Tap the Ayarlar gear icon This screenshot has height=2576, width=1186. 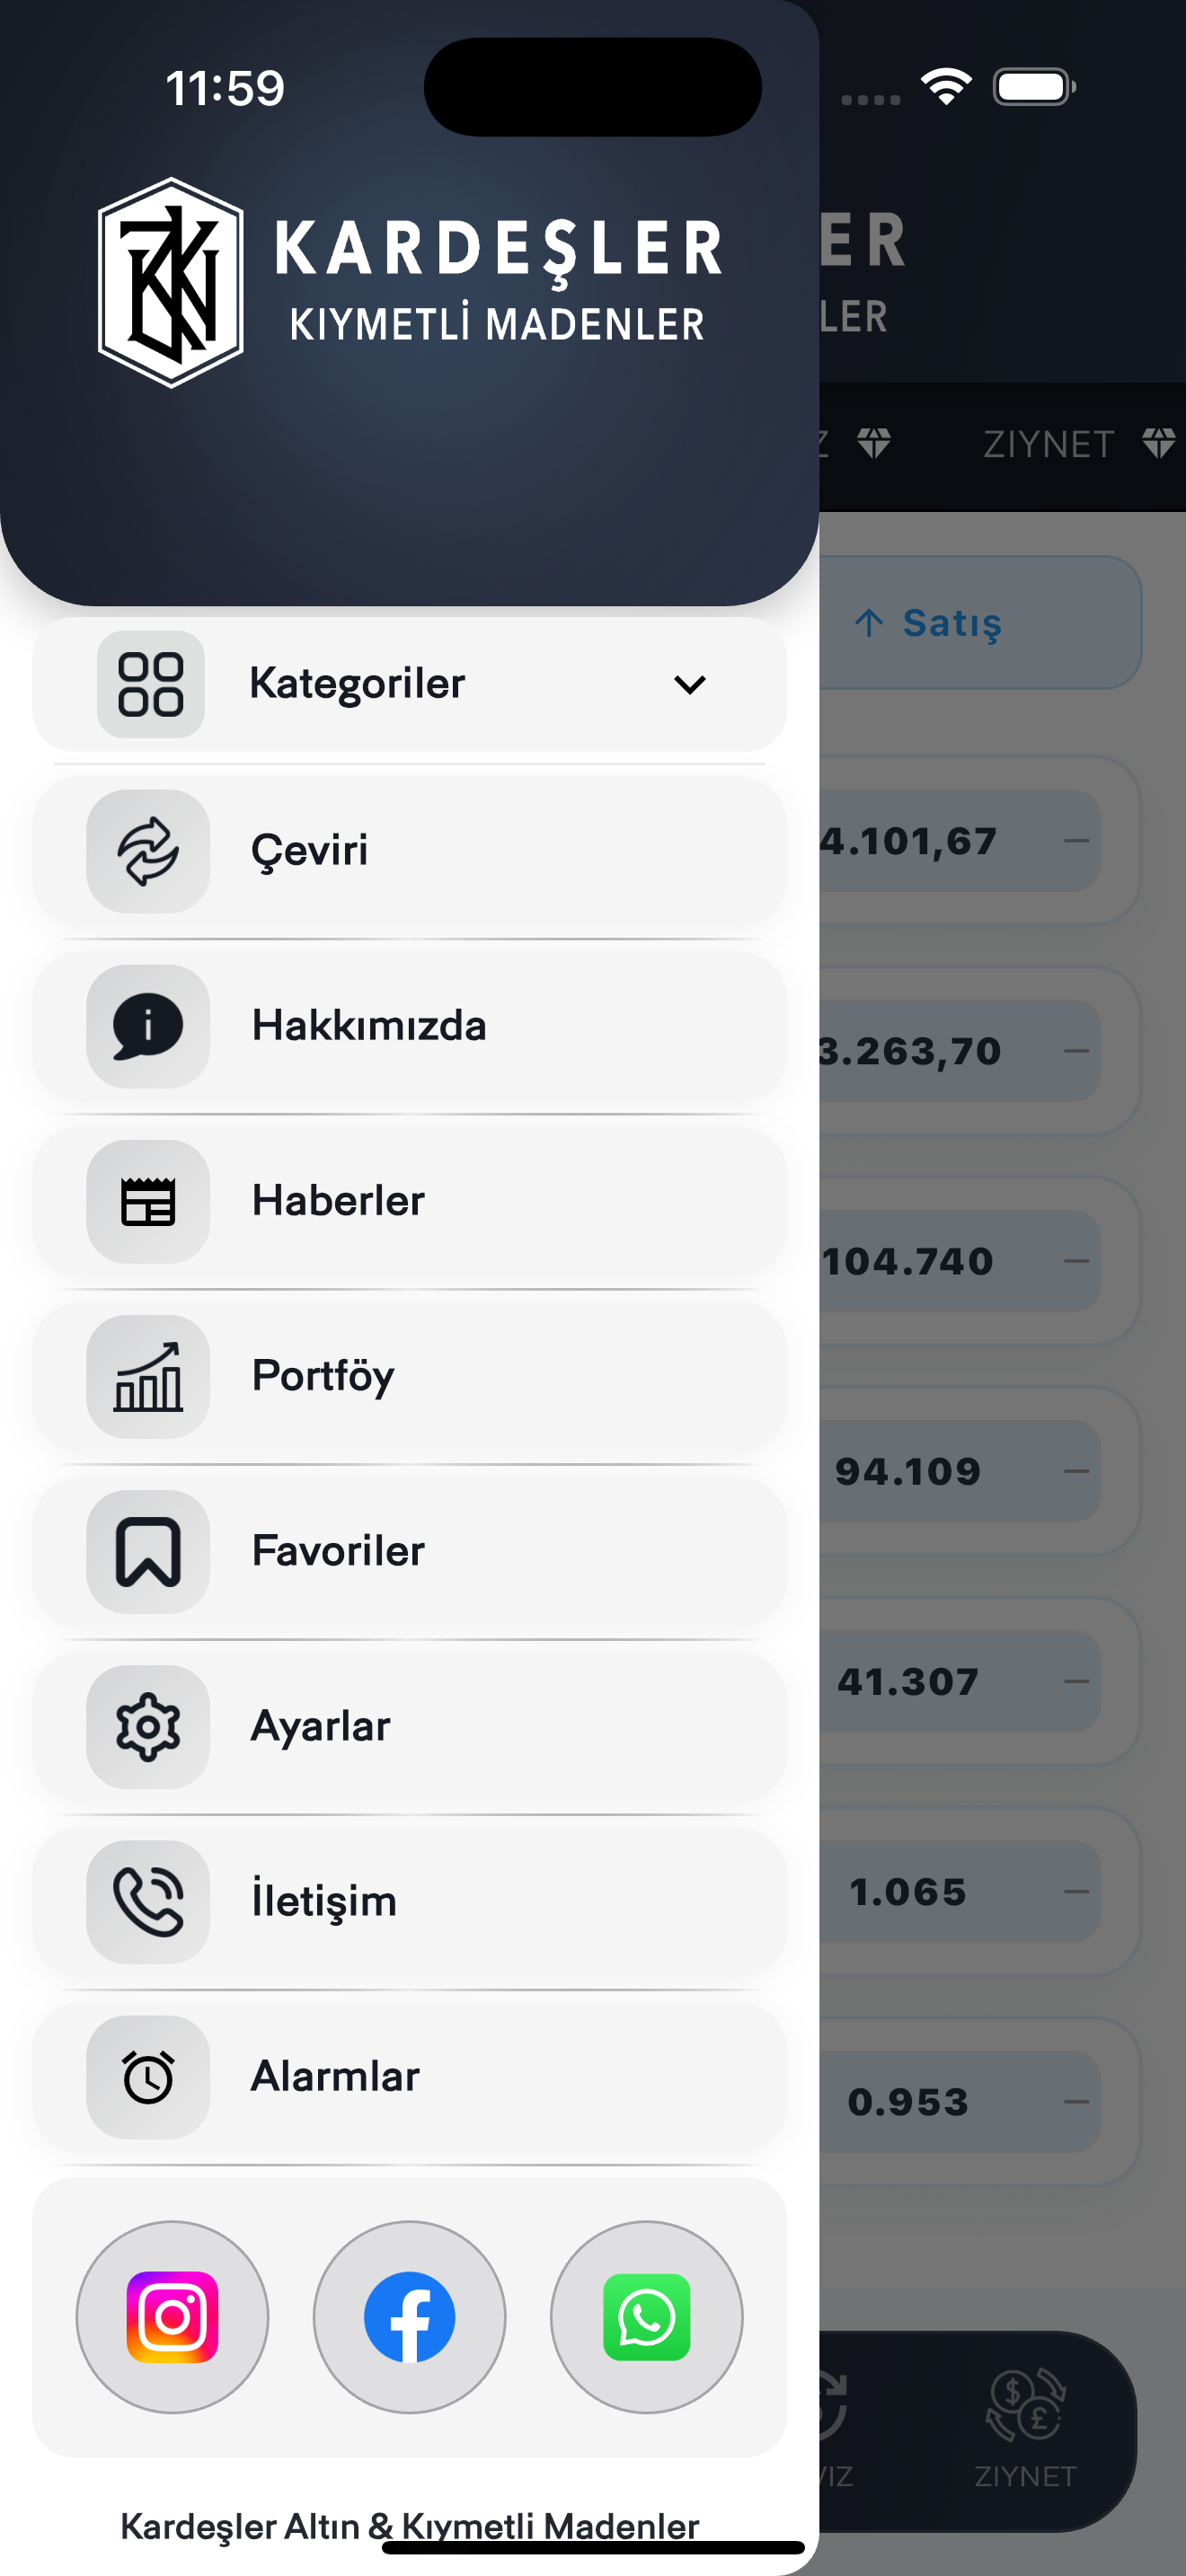coord(148,1726)
